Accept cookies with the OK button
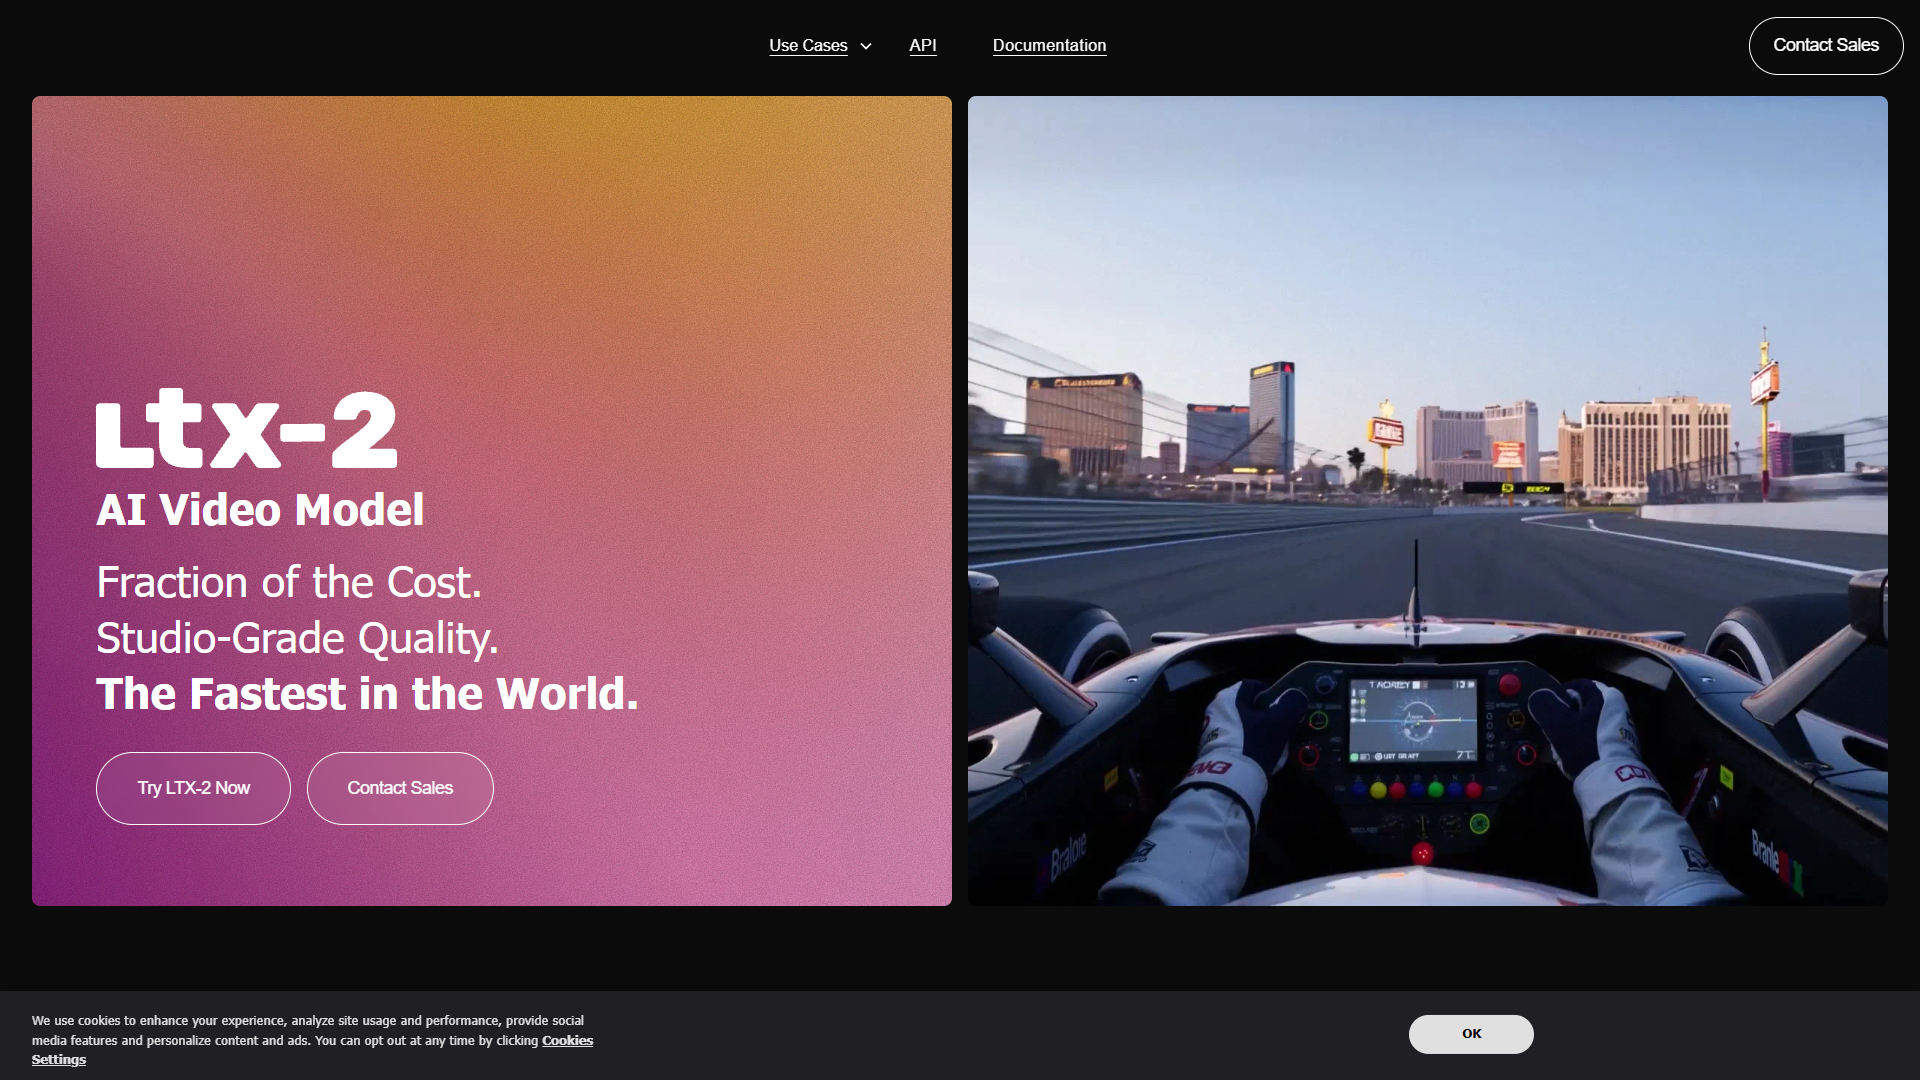Screen dimensions: 1920x1080 click(x=1471, y=1034)
